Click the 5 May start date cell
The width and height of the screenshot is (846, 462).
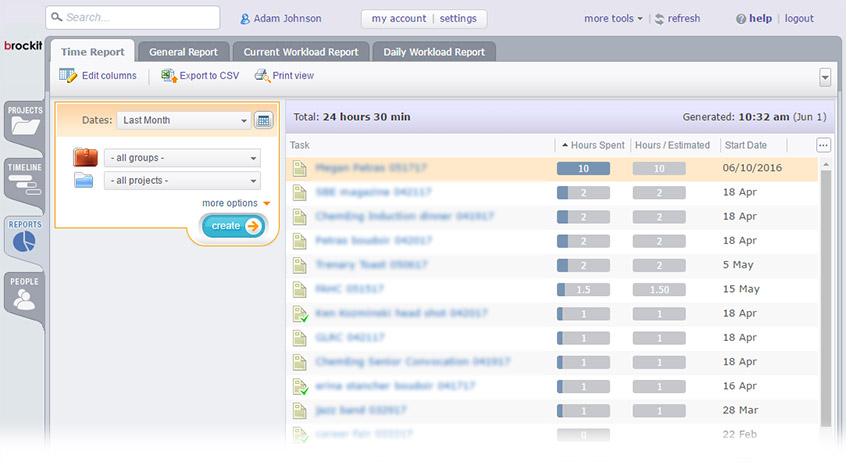pos(738,265)
